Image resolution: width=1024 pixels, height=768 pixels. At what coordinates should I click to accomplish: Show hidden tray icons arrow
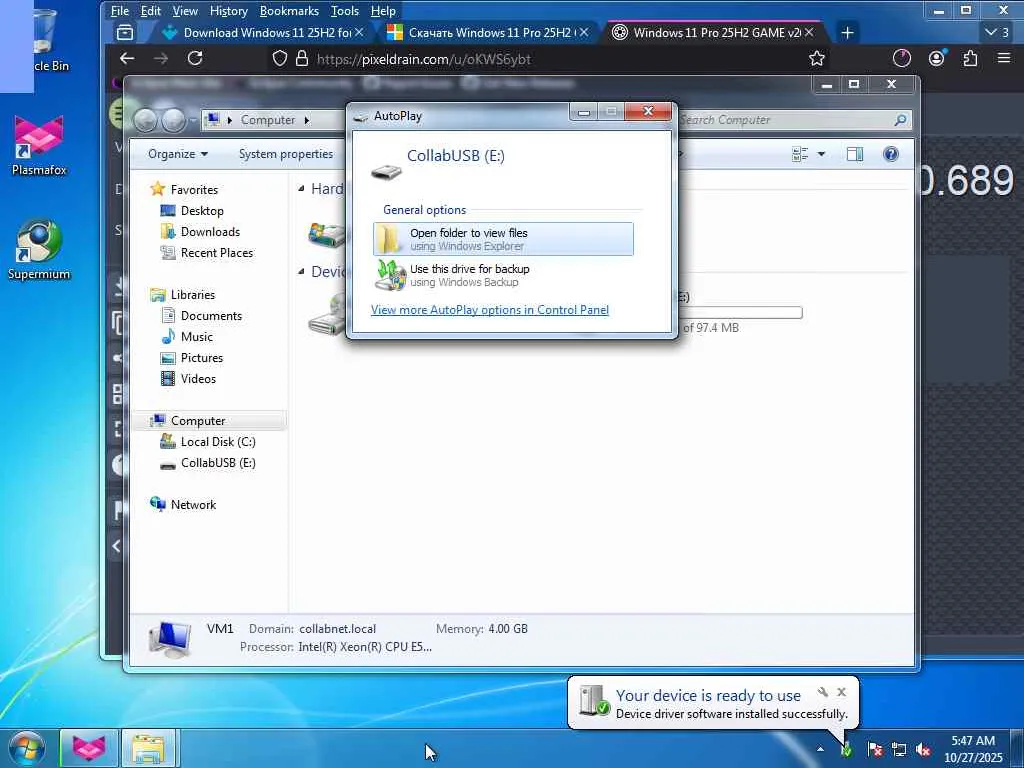click(x=820, y=749)
